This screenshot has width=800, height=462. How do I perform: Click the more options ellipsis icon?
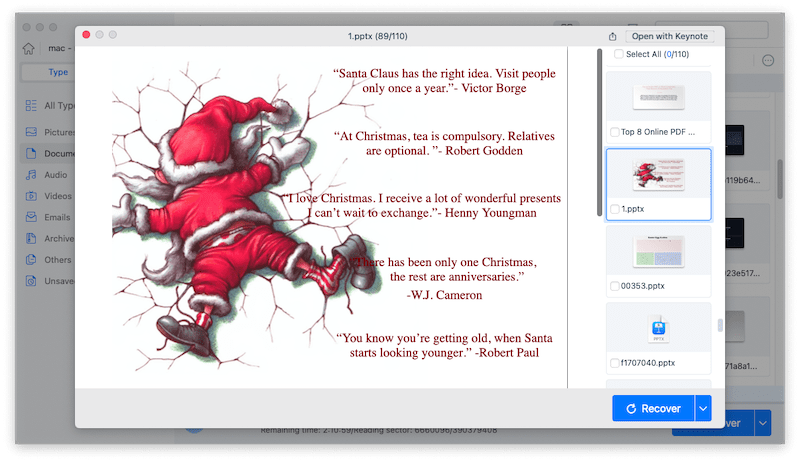click(768, 61)
